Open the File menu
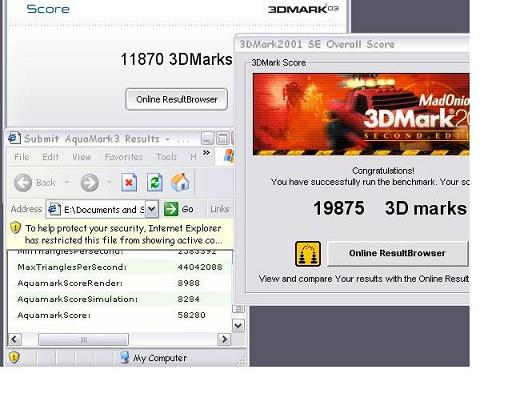 [22, 157]
